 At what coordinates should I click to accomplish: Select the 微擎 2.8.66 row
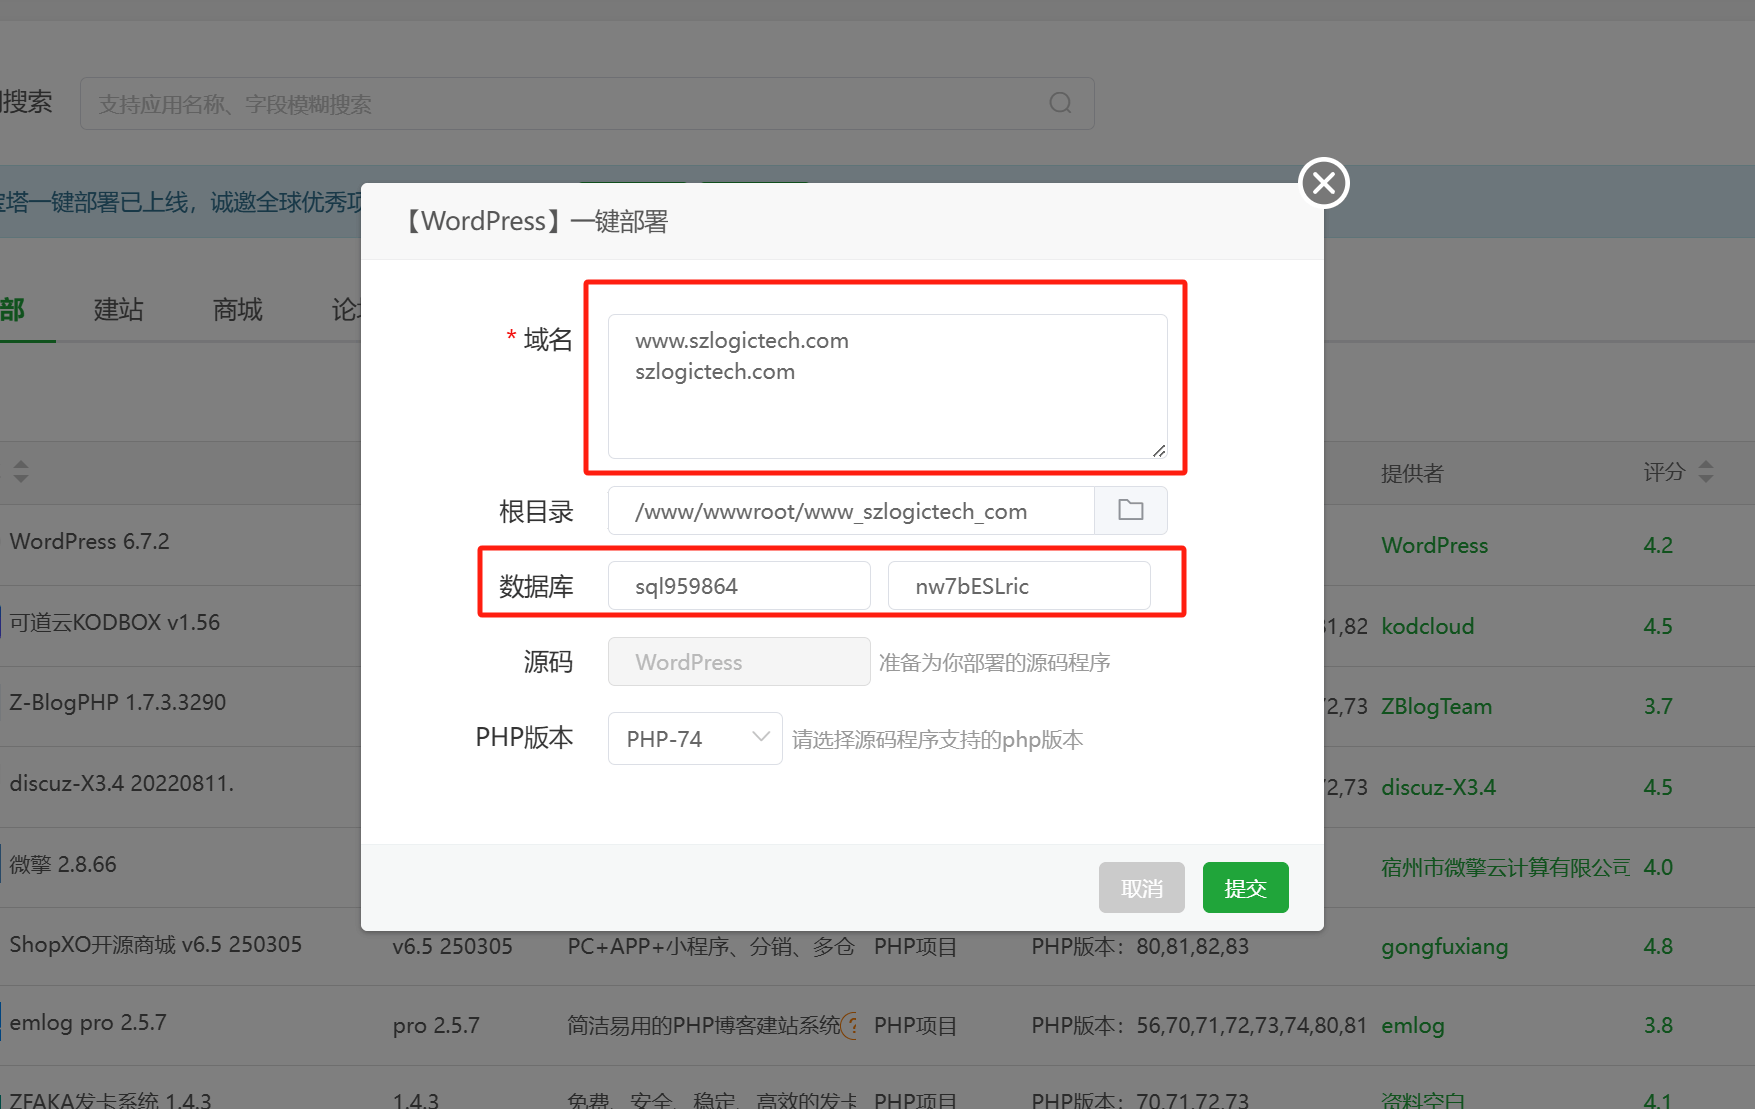pyautogui.click(x=63, y=864)
